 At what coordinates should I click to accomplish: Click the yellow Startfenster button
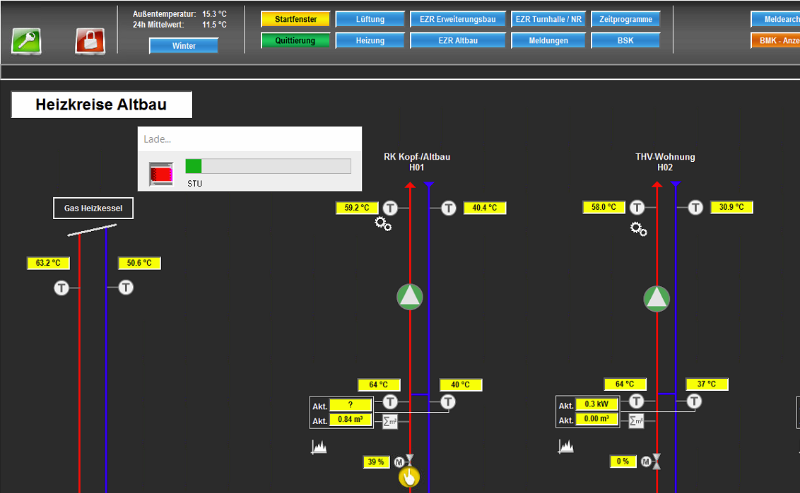tap(295, 19)
